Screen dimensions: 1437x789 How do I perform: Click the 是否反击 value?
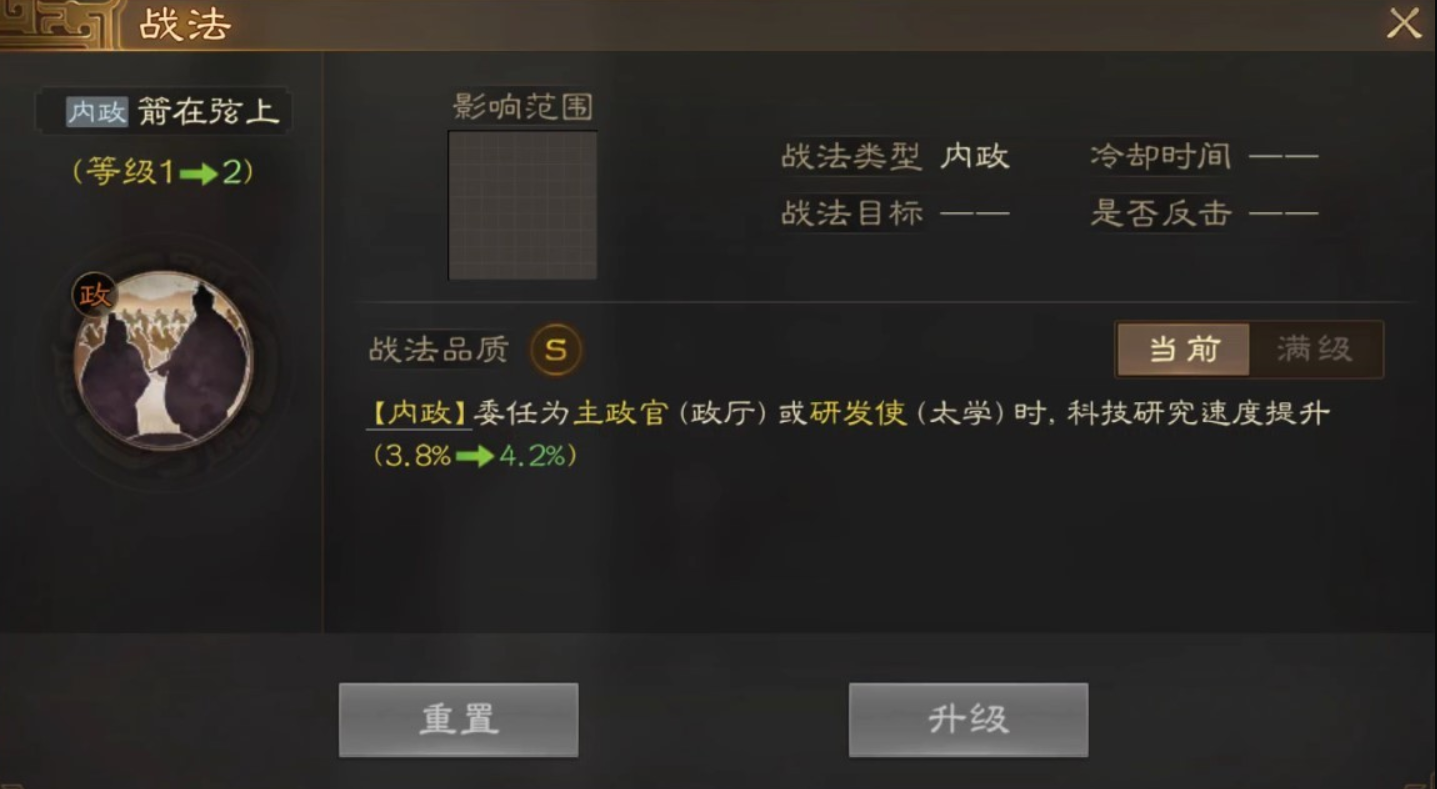click(1284, 213)
